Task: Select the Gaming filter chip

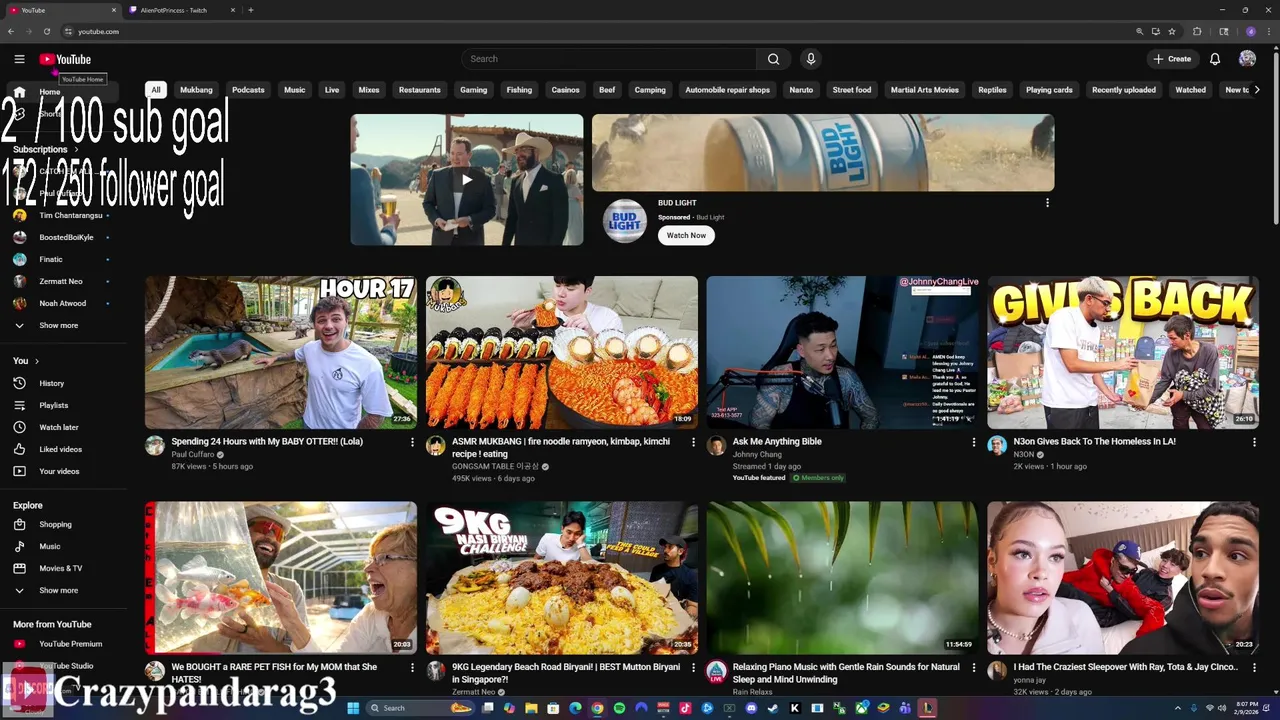Action: pos(474,90)
